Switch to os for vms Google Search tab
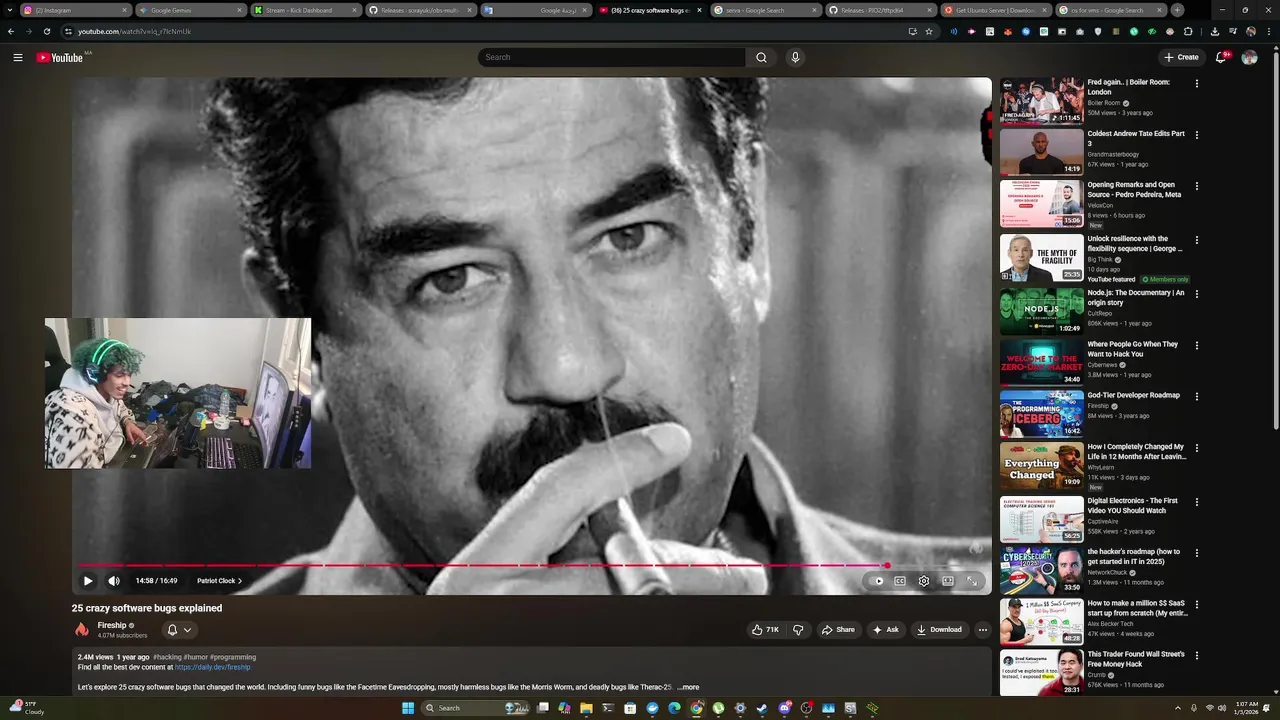The width and height of the screenshot is (1280, 720). coord(1109,10)
